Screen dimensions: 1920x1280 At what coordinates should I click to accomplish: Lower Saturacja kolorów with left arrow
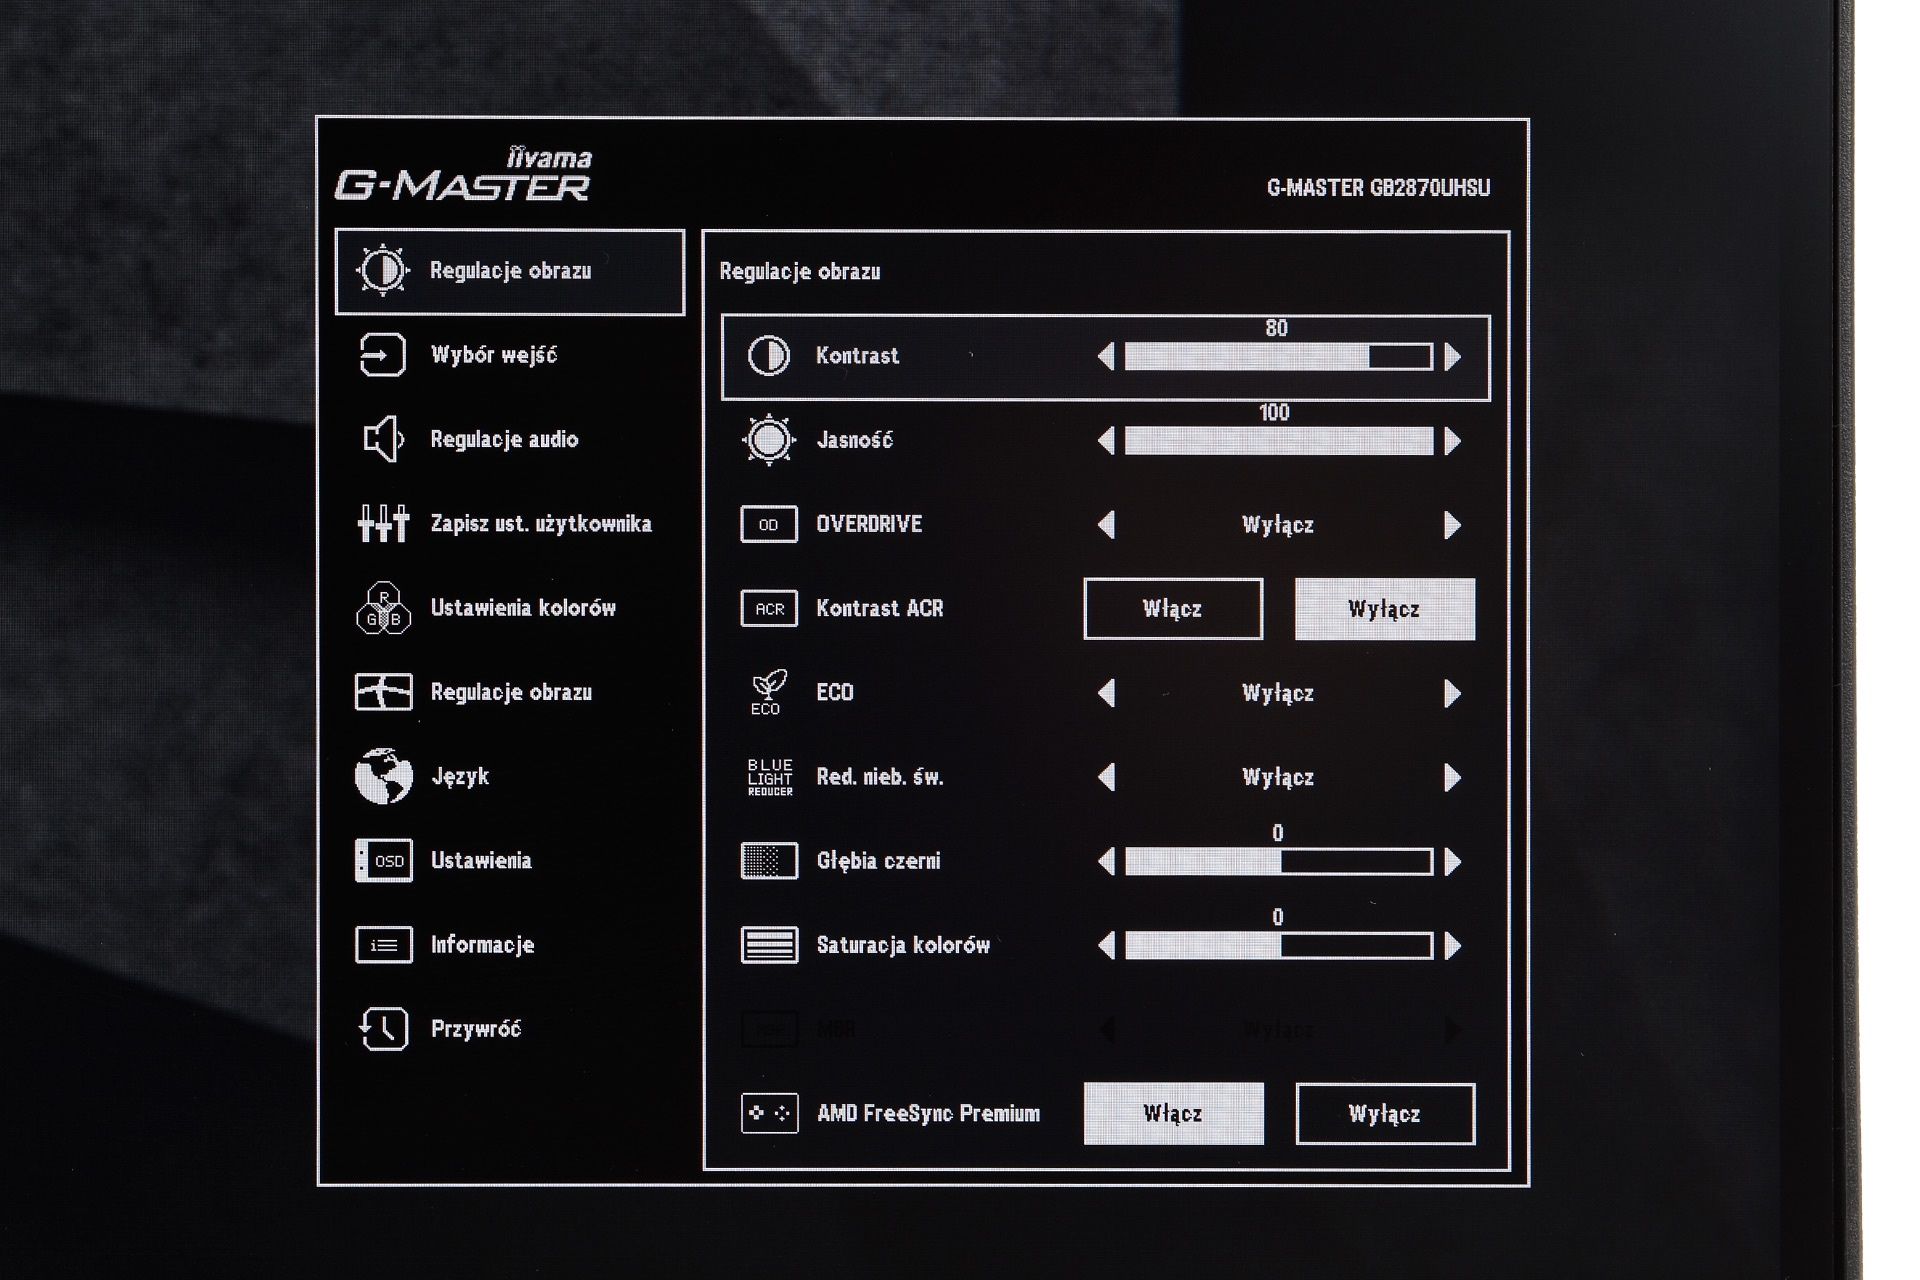[x=1106, y=945]
